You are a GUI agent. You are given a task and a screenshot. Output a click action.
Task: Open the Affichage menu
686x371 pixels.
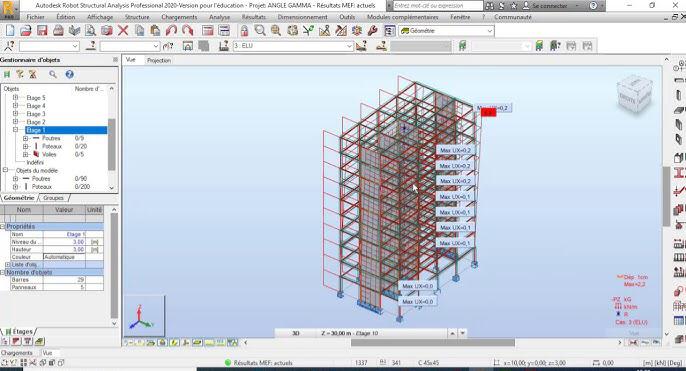coord(100,17)
